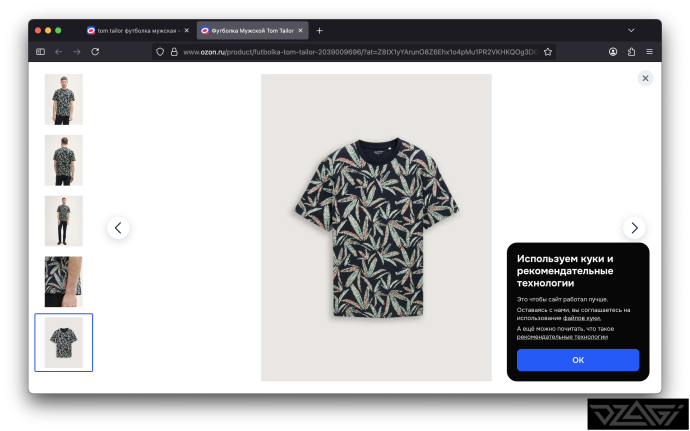The image size is (690, 431).
Task: Expand the list all tabs dropdown
Action: click(631, 30)
